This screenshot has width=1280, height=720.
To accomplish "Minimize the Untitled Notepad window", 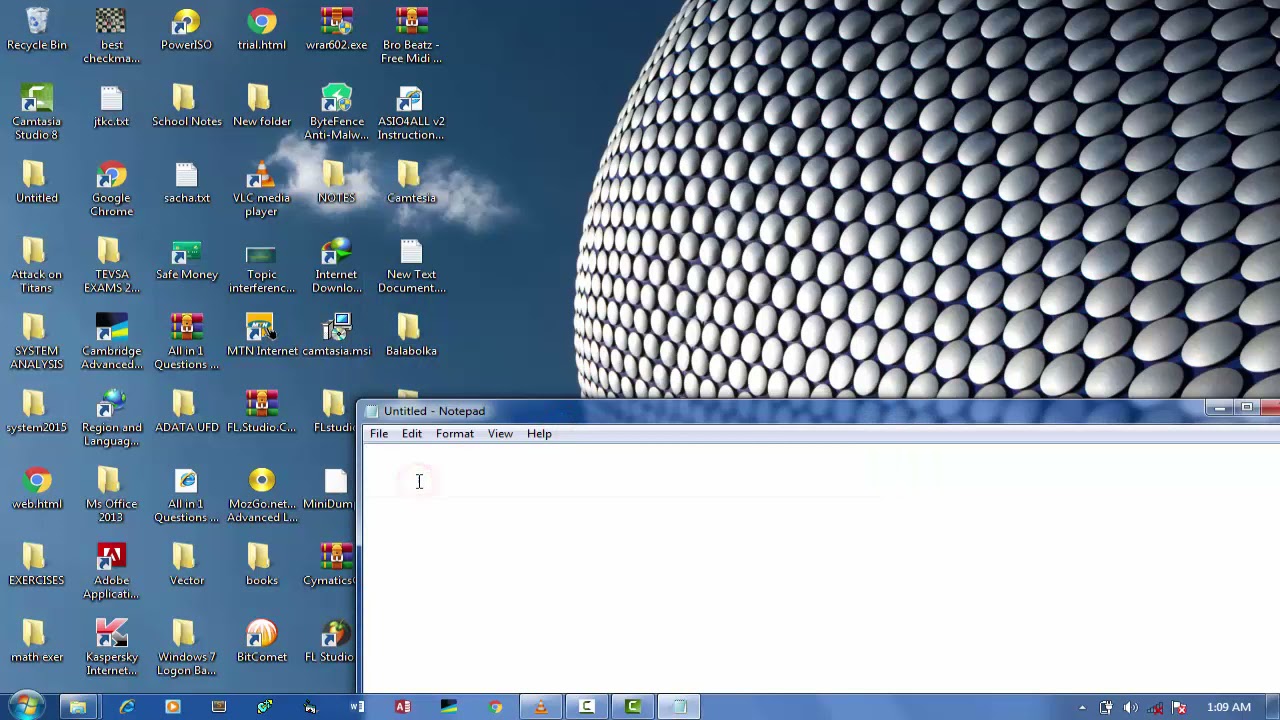I will click(1220, 408).
